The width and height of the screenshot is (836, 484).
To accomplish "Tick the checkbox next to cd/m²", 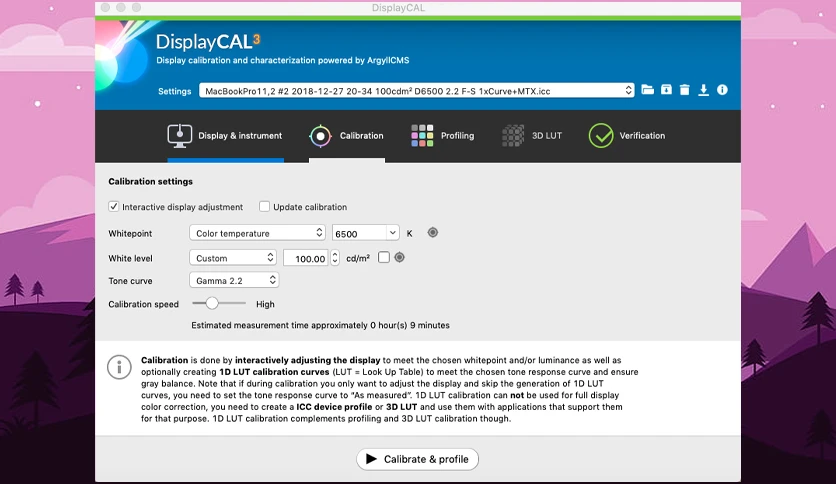I will click(x=383, y=257).
